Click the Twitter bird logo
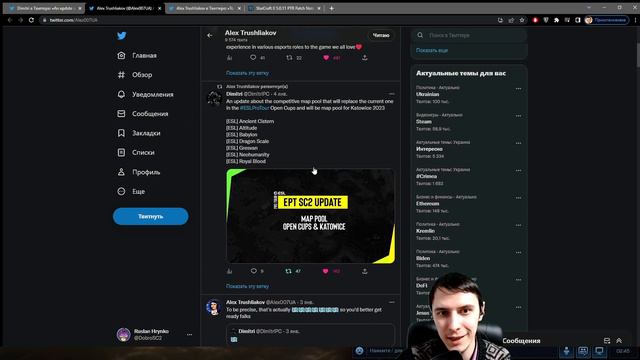This screenshot has height=360, width=640. (121, 36)
